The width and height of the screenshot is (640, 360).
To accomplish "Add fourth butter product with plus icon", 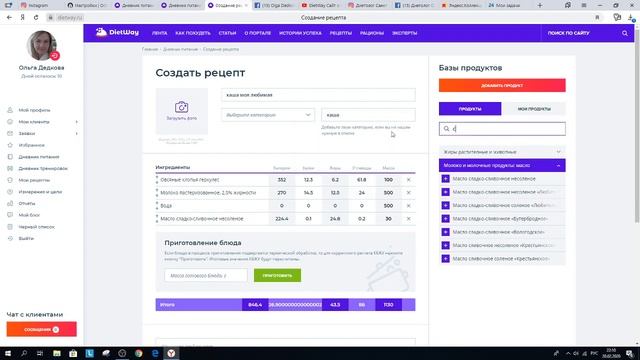I will click(445, 219).
